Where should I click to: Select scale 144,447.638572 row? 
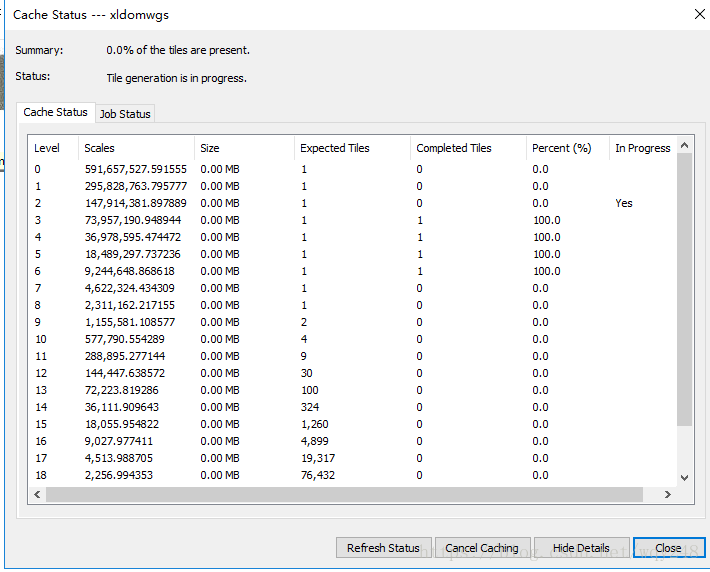[352, 373]
